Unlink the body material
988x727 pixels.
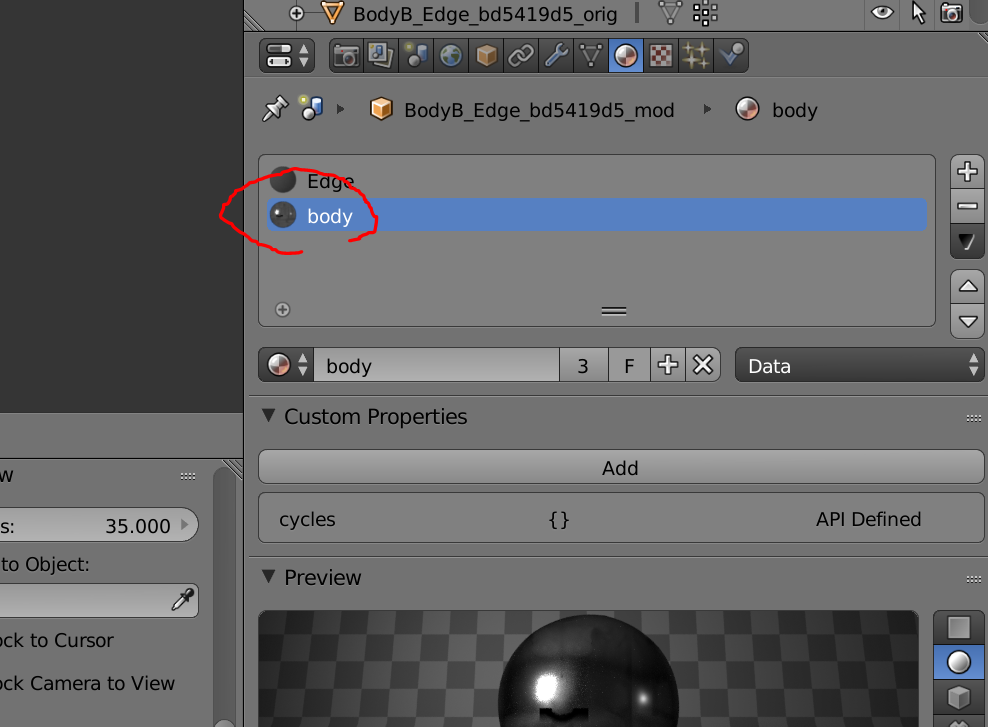[x=703, y=365]
